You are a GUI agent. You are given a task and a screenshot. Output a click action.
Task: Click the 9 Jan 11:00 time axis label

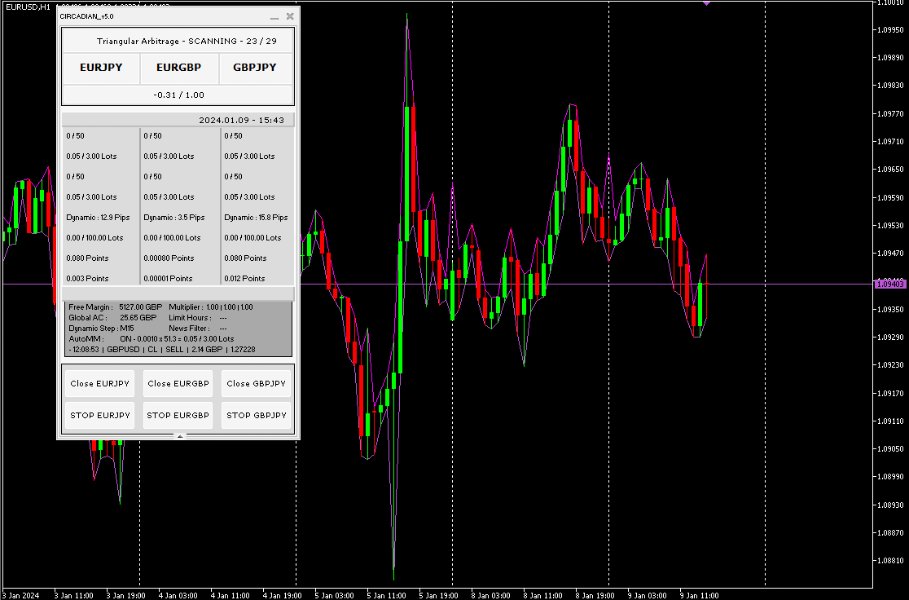699,595
